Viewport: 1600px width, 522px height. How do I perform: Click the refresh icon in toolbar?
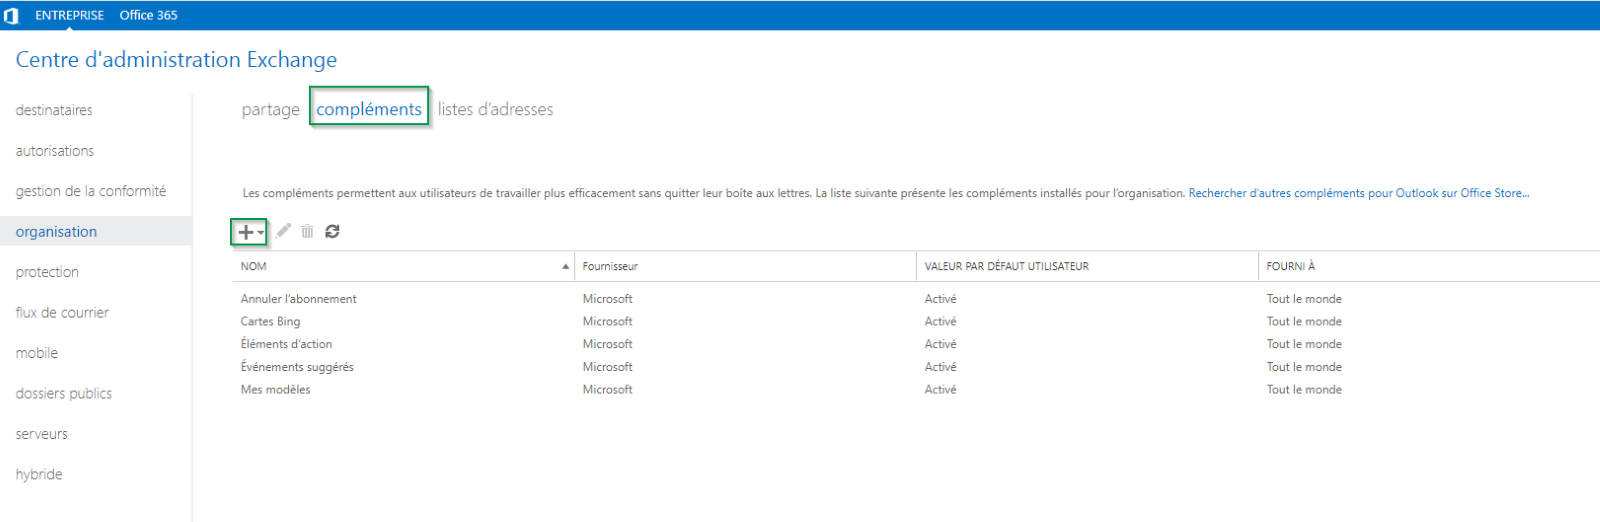coord(332,232)
